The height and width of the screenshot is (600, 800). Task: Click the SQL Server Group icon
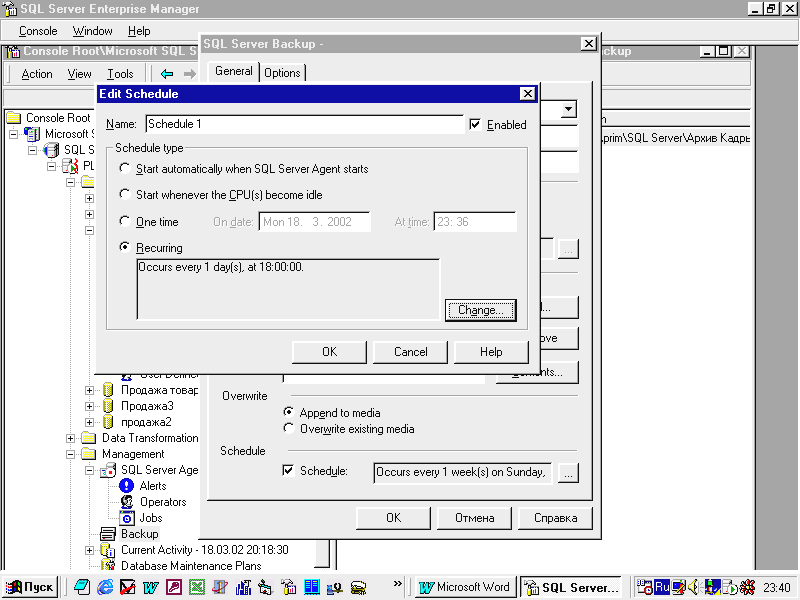point(51,150)
